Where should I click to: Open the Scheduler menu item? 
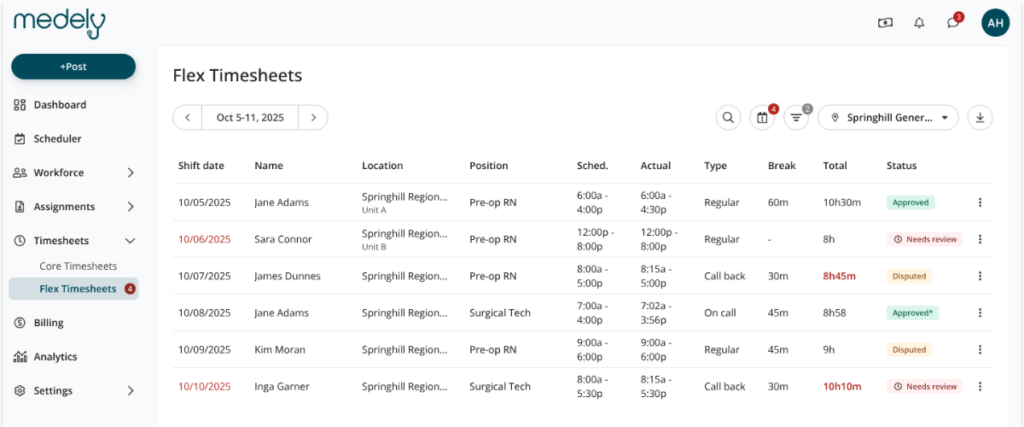tap(57, 138)
